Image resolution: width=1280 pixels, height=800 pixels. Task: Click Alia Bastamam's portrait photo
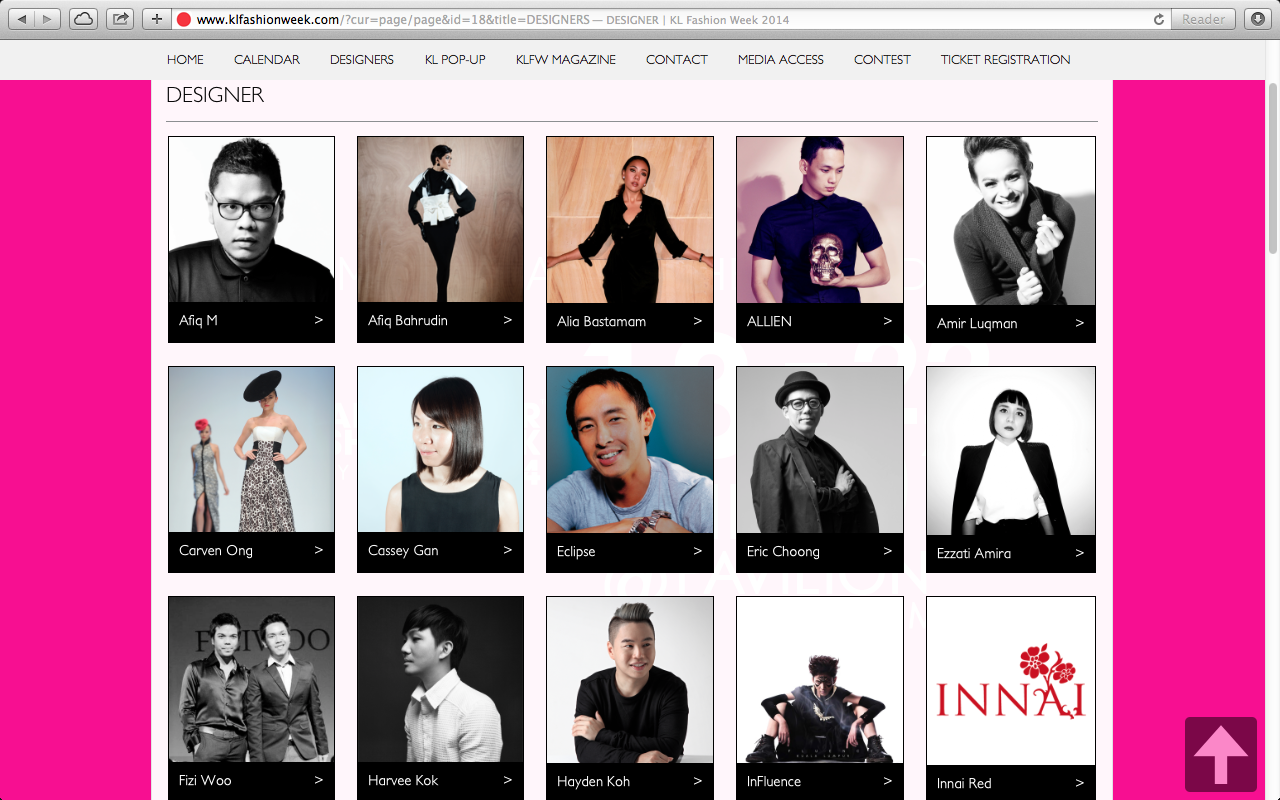tap(630, 220)
